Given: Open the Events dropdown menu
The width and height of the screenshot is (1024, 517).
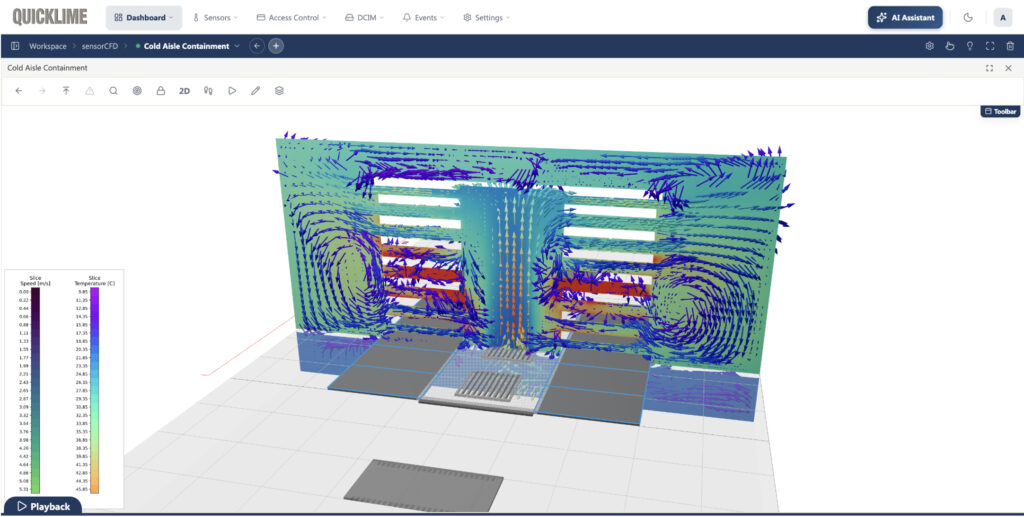Looking at the screenshot, I should (423, 18).
